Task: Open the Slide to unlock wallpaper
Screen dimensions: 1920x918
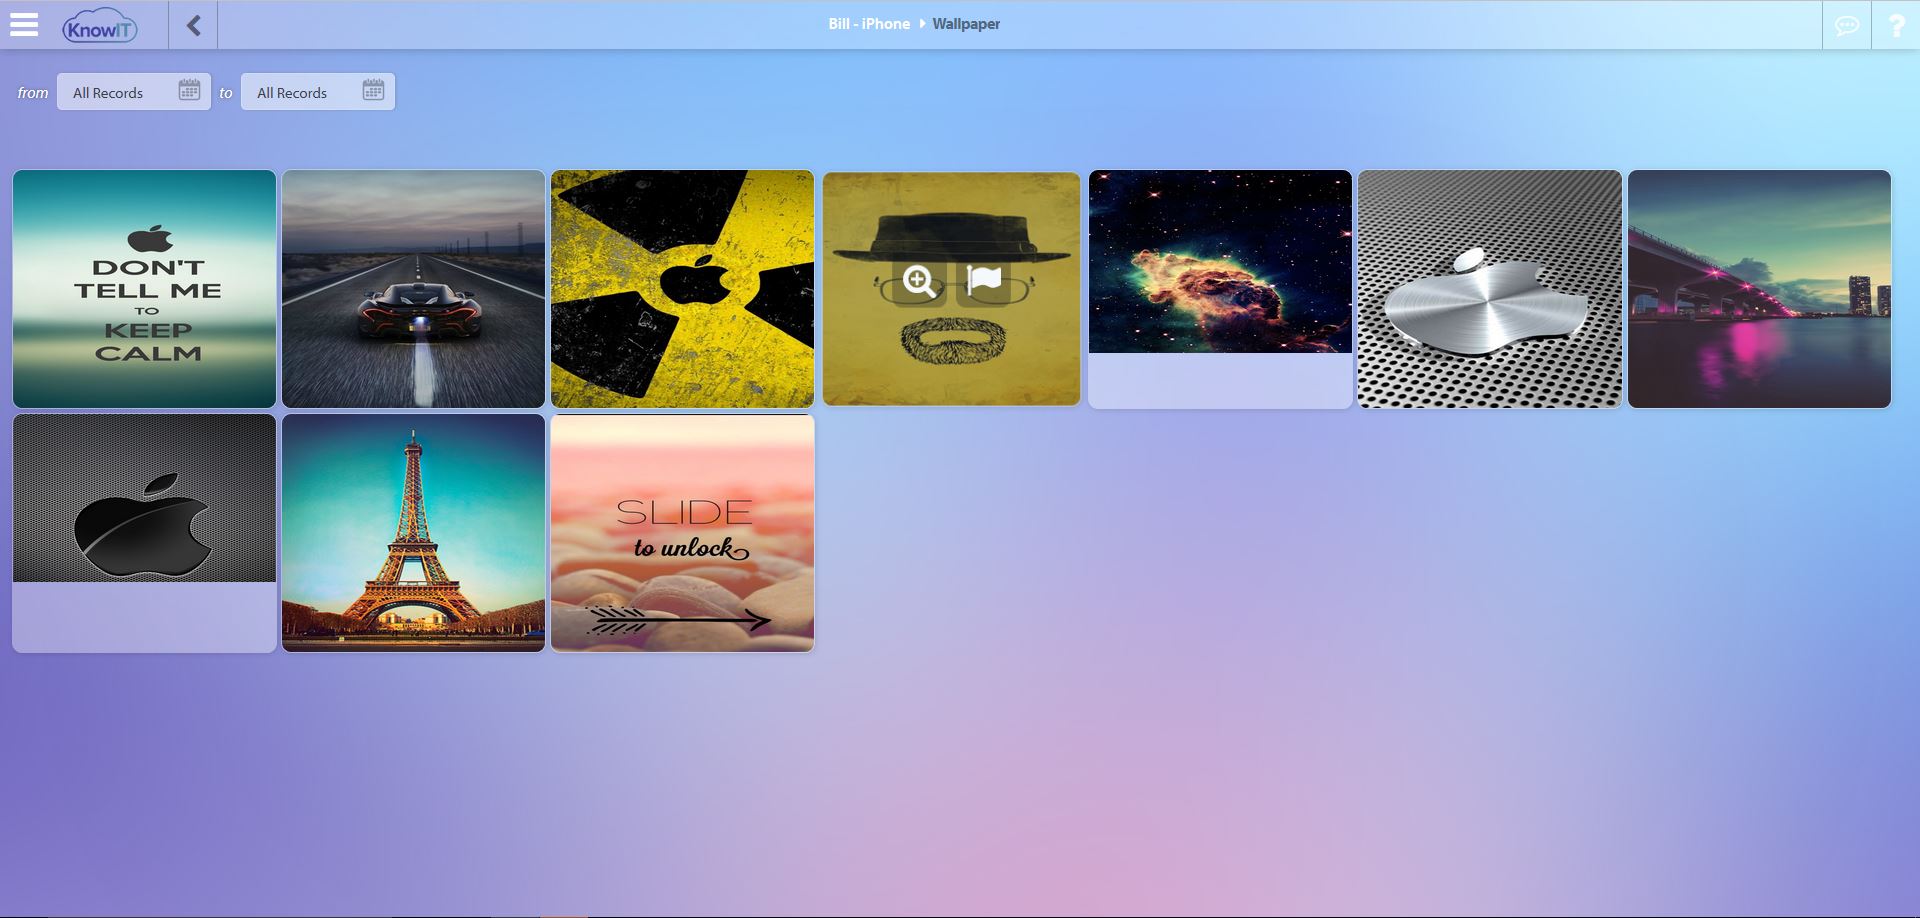Action: point(682,533)
